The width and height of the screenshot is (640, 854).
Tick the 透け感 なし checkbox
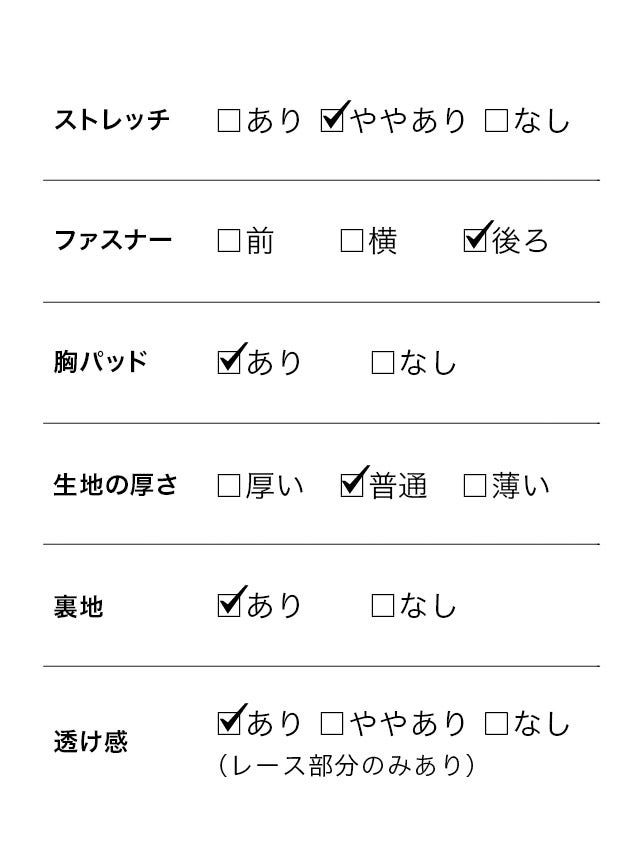point(496,722)
